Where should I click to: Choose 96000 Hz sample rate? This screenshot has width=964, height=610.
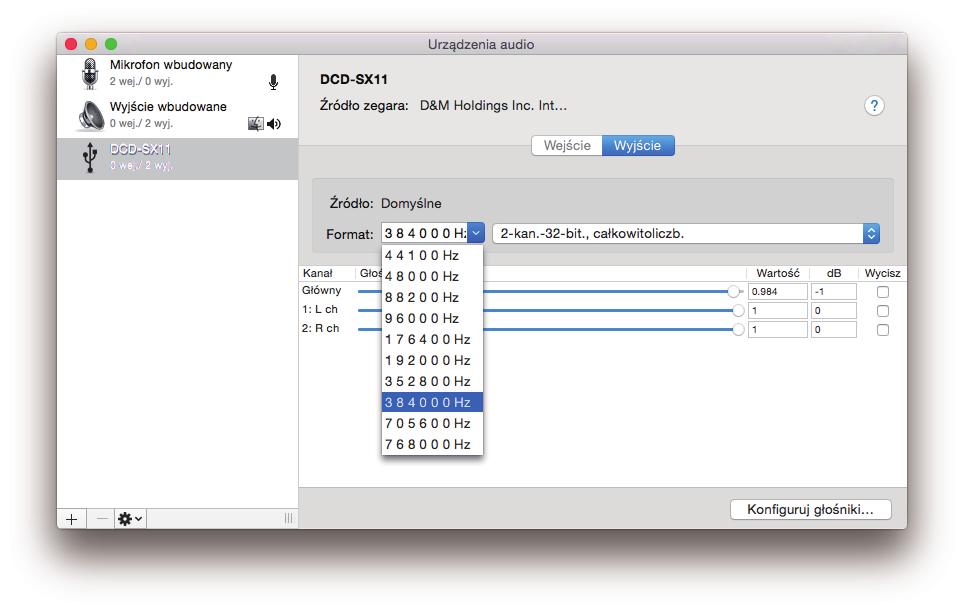coord(432,318)
